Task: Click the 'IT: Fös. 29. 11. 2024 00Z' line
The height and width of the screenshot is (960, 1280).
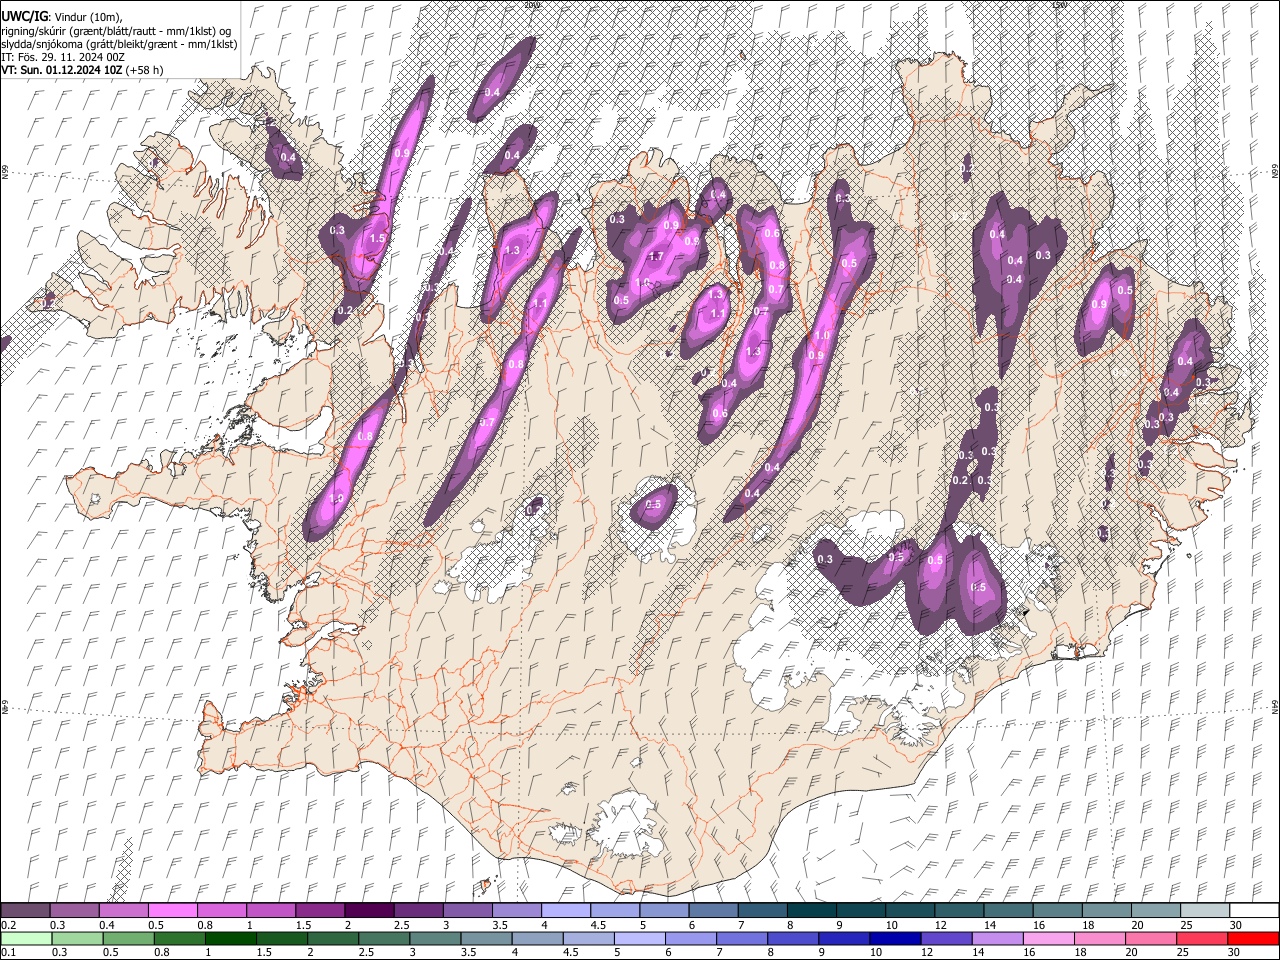Action: pyautogui.click(x=63, y=57)
